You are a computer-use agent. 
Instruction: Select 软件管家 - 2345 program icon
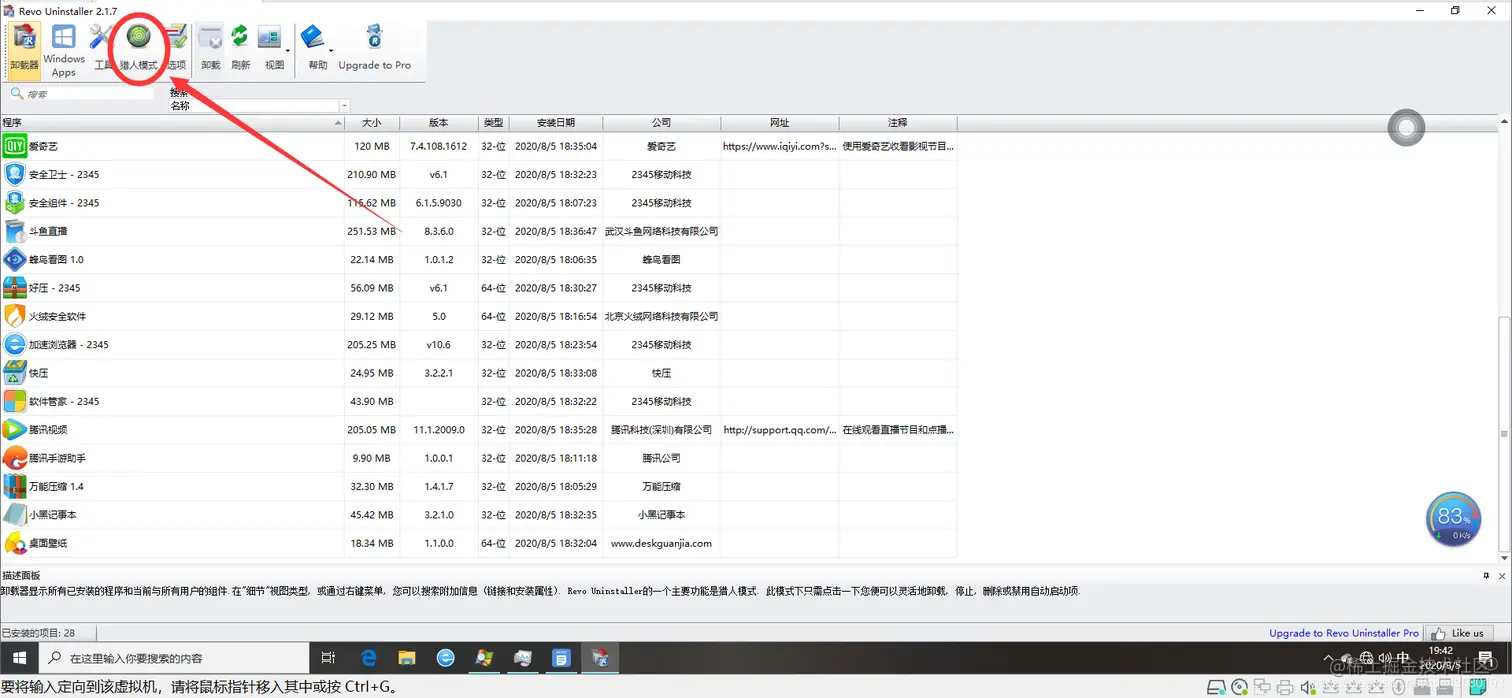pos(14,401)
